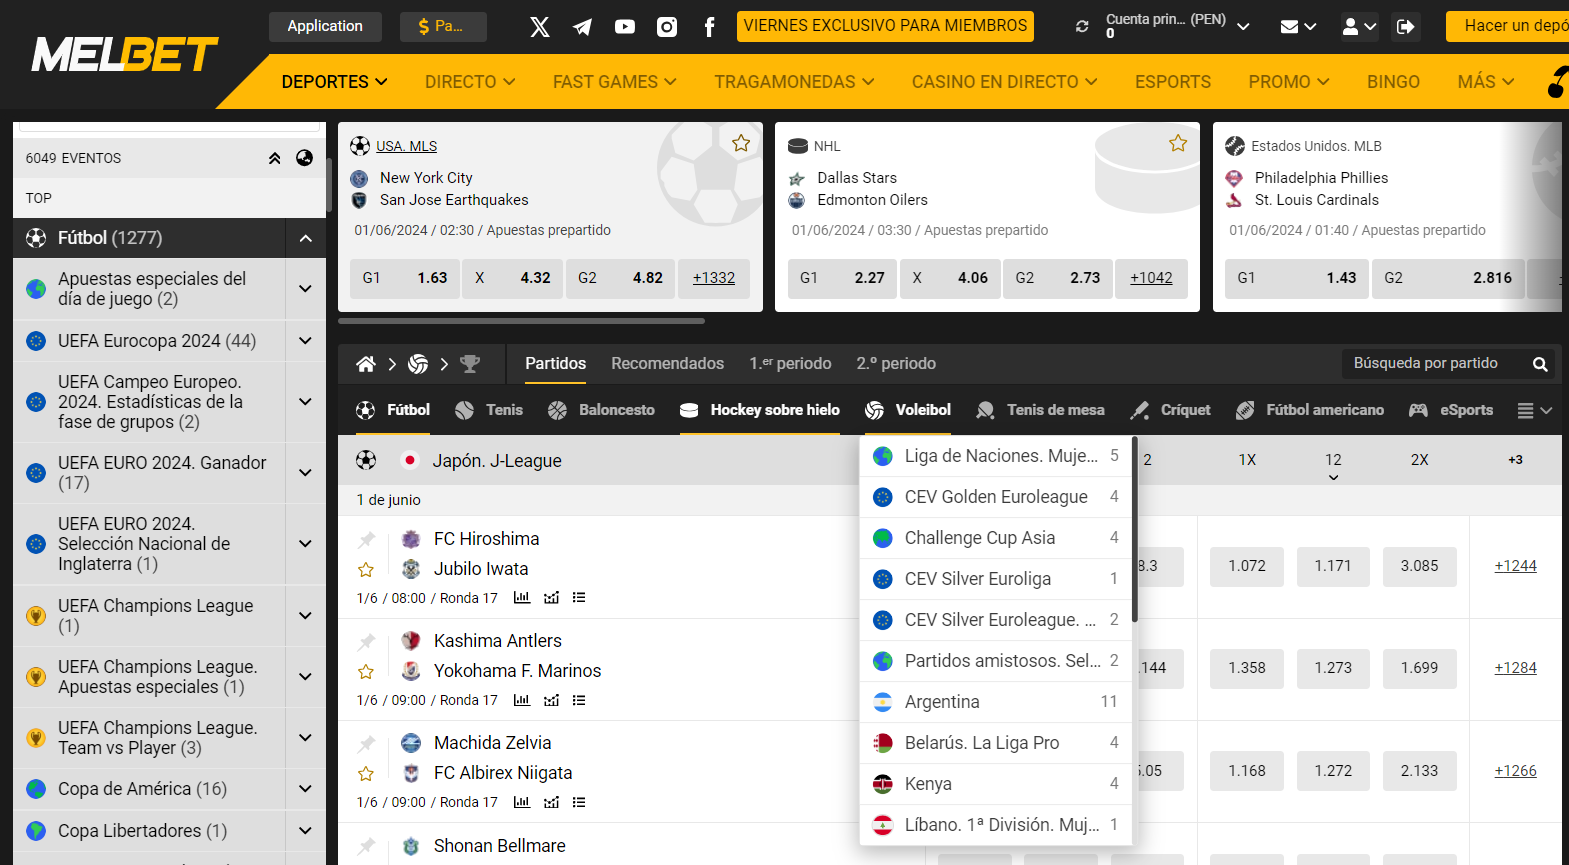Open the Telegram channel icon
This screenshot has width=1569, height=865.
coord(582,27)
